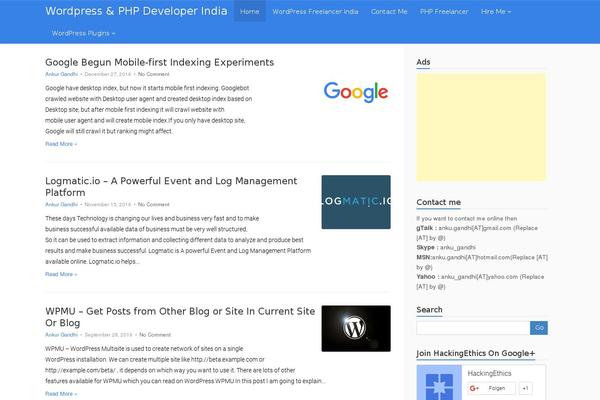Open the HackingEthics Google+ page name
The image size is (600, 400).
tap(489, 373)
